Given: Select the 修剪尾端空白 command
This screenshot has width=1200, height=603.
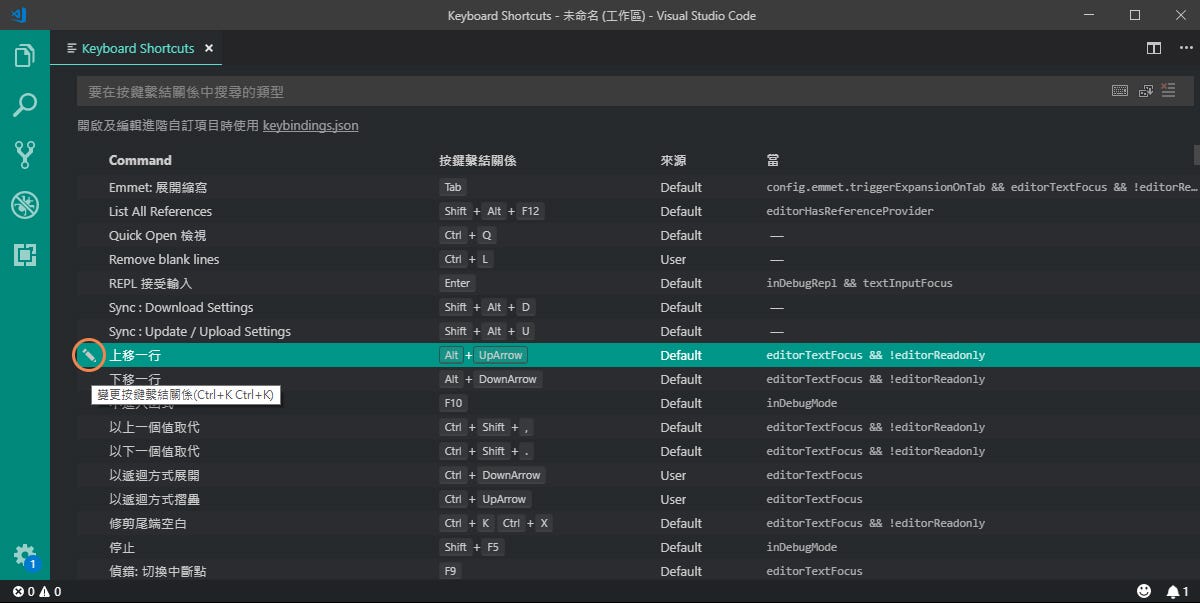Looking at the screenshot, I should tap(148, 523).
